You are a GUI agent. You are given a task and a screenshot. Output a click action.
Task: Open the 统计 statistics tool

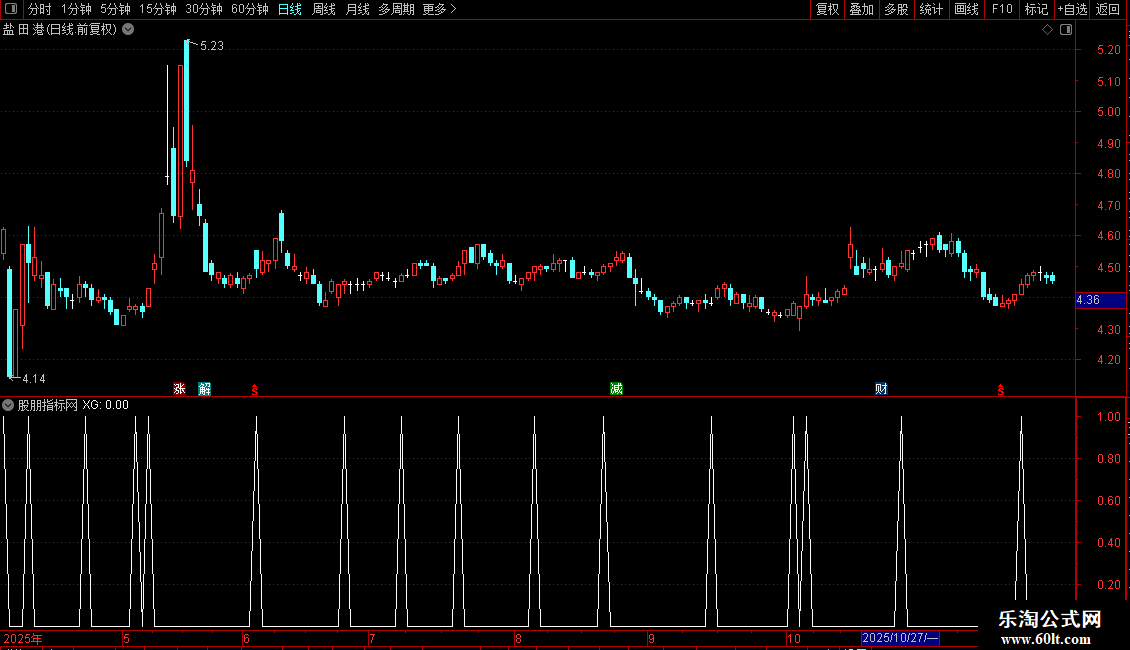(x=931, y=9)
